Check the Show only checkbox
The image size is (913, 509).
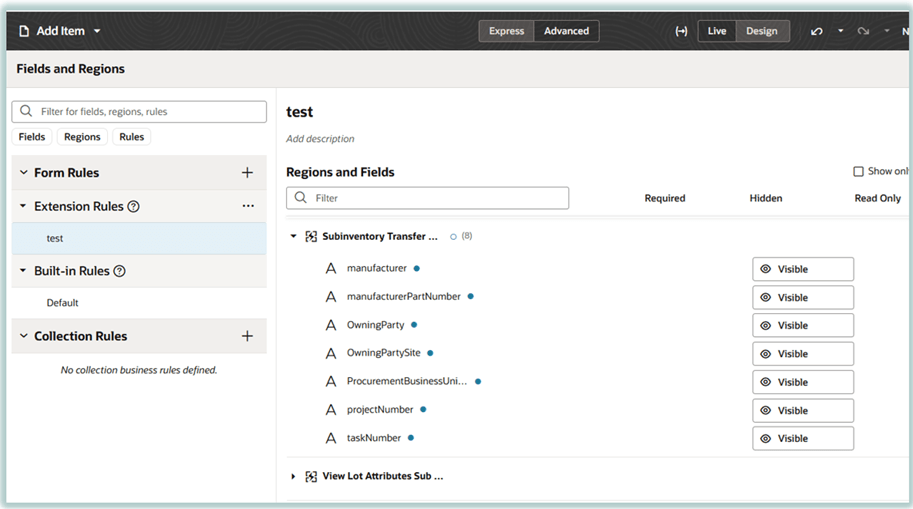pos(858,172)
